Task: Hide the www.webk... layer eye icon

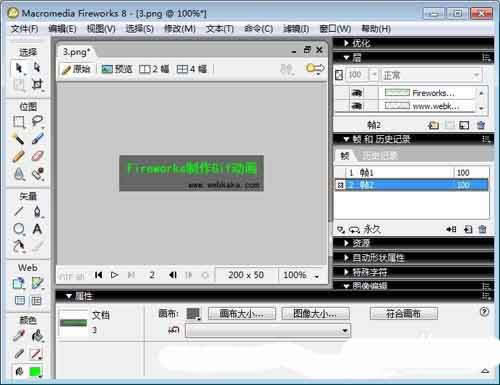Action: (x=357, y=106)
